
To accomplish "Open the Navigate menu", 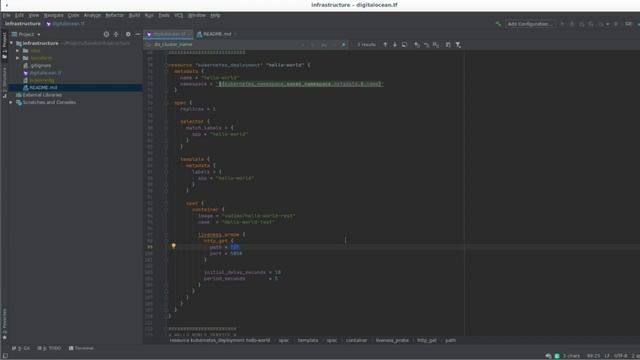I will pos(53,15).
